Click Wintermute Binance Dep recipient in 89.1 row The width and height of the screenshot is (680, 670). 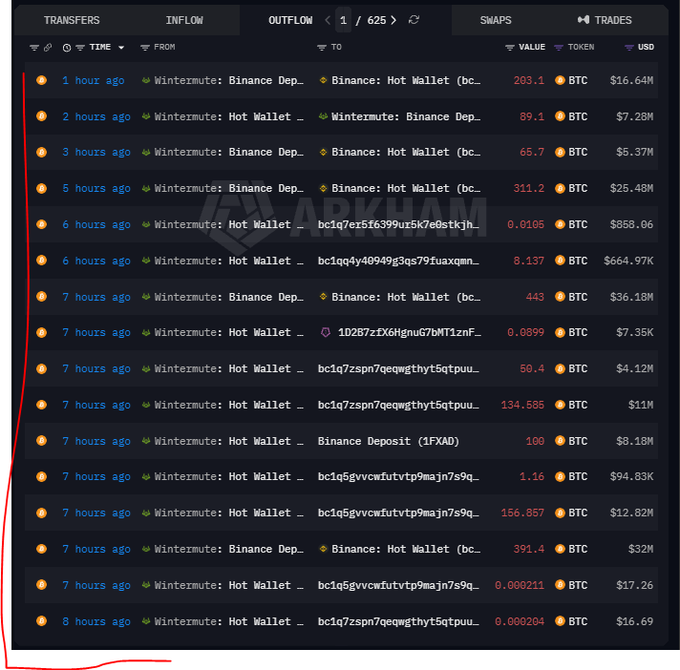tap(406, 117)
